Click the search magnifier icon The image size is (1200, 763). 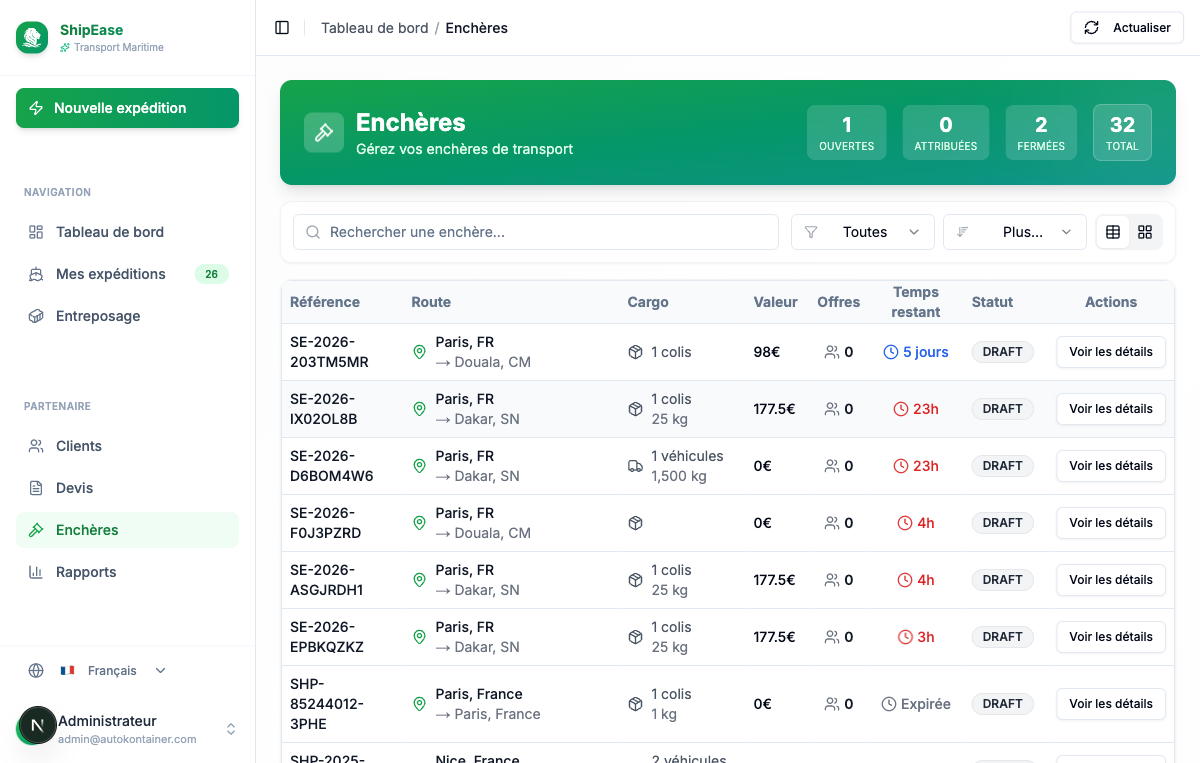coord(313,232)
